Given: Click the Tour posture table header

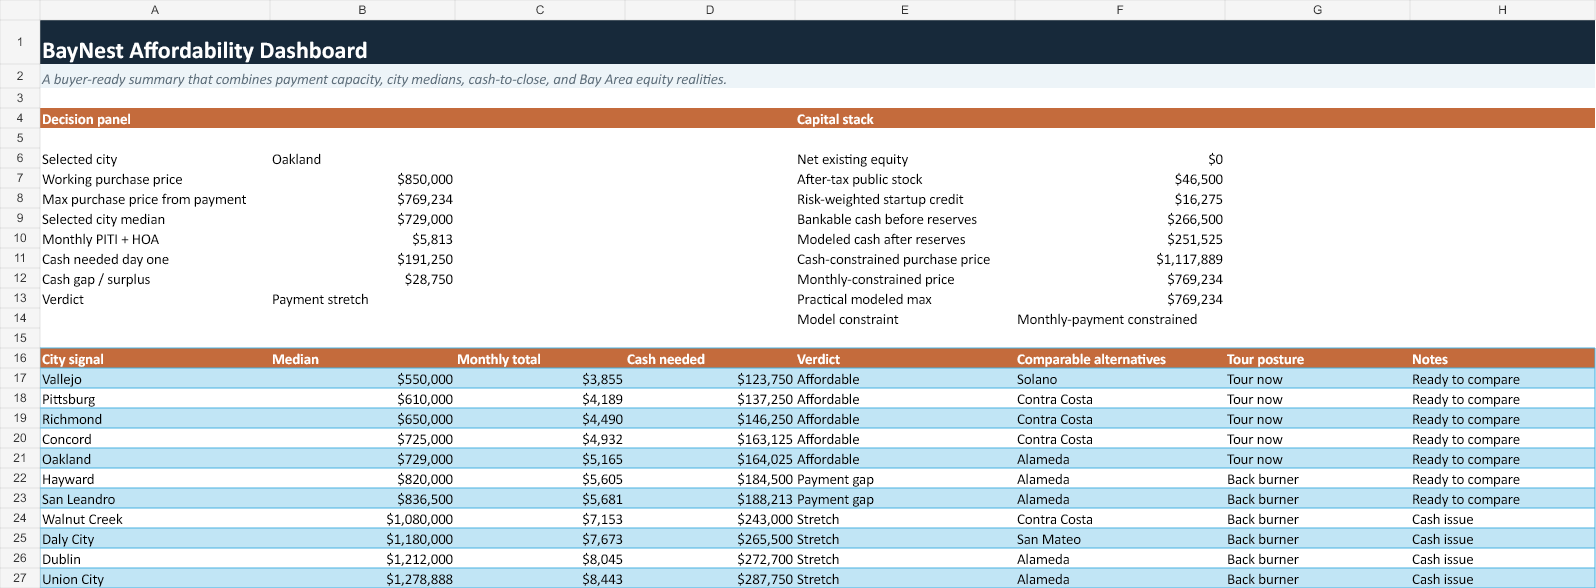Looking at the screenshot, I should tap(1317, 359).
